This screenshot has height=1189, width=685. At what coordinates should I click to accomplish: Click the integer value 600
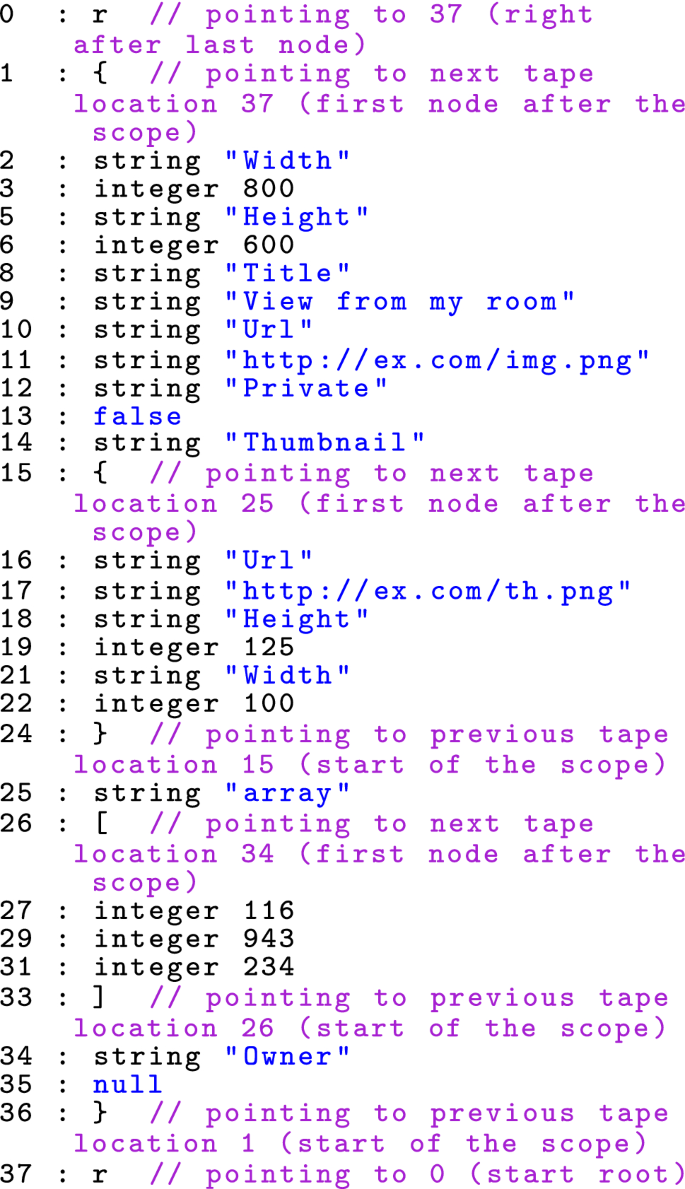269,245
